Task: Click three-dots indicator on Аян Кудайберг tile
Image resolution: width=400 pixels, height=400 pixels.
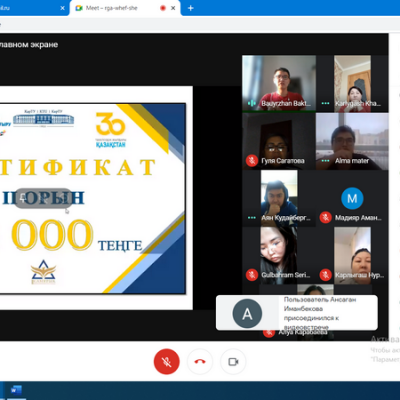Action: [252, 218]
